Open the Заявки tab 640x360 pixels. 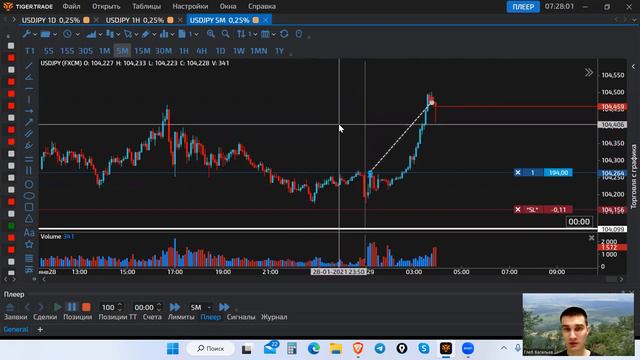[16, 317]
